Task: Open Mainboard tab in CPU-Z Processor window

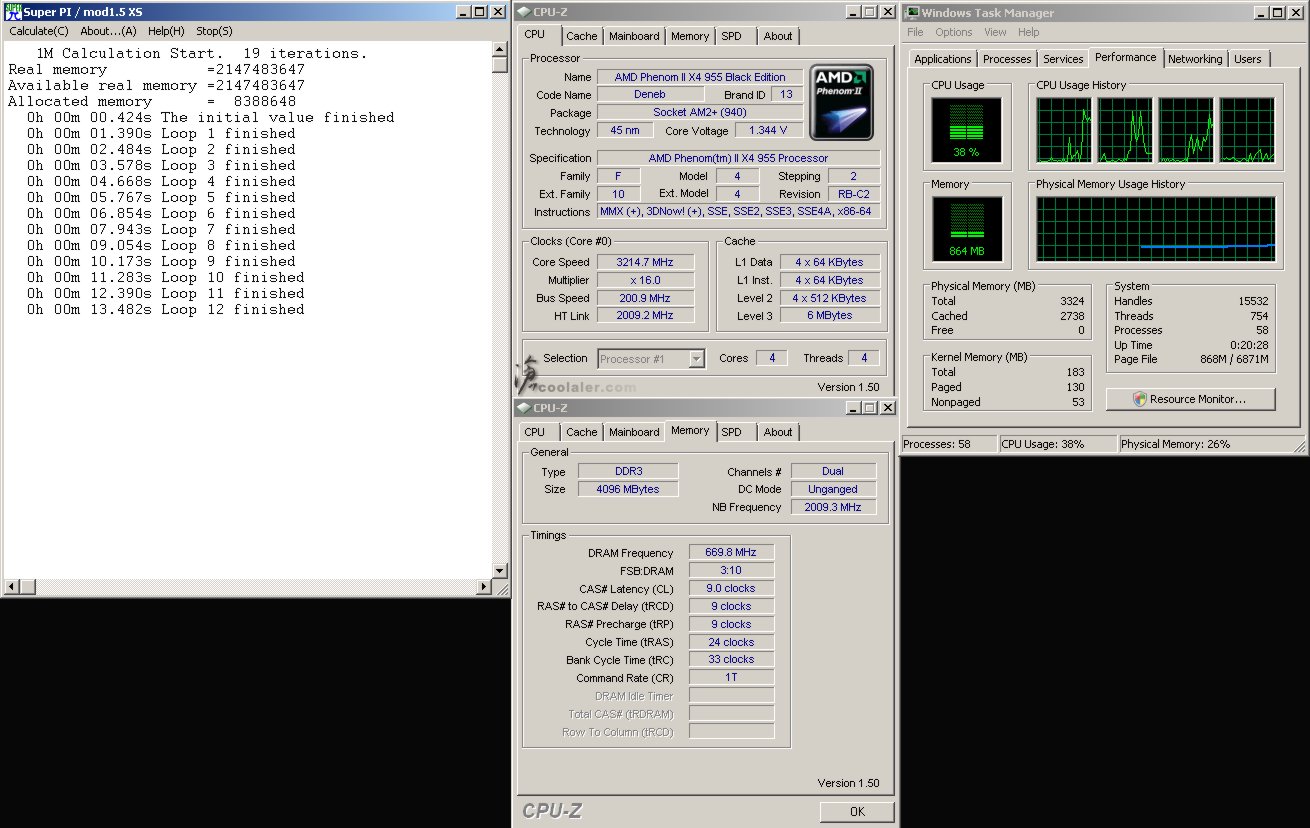Action: (x=634, y=36)
